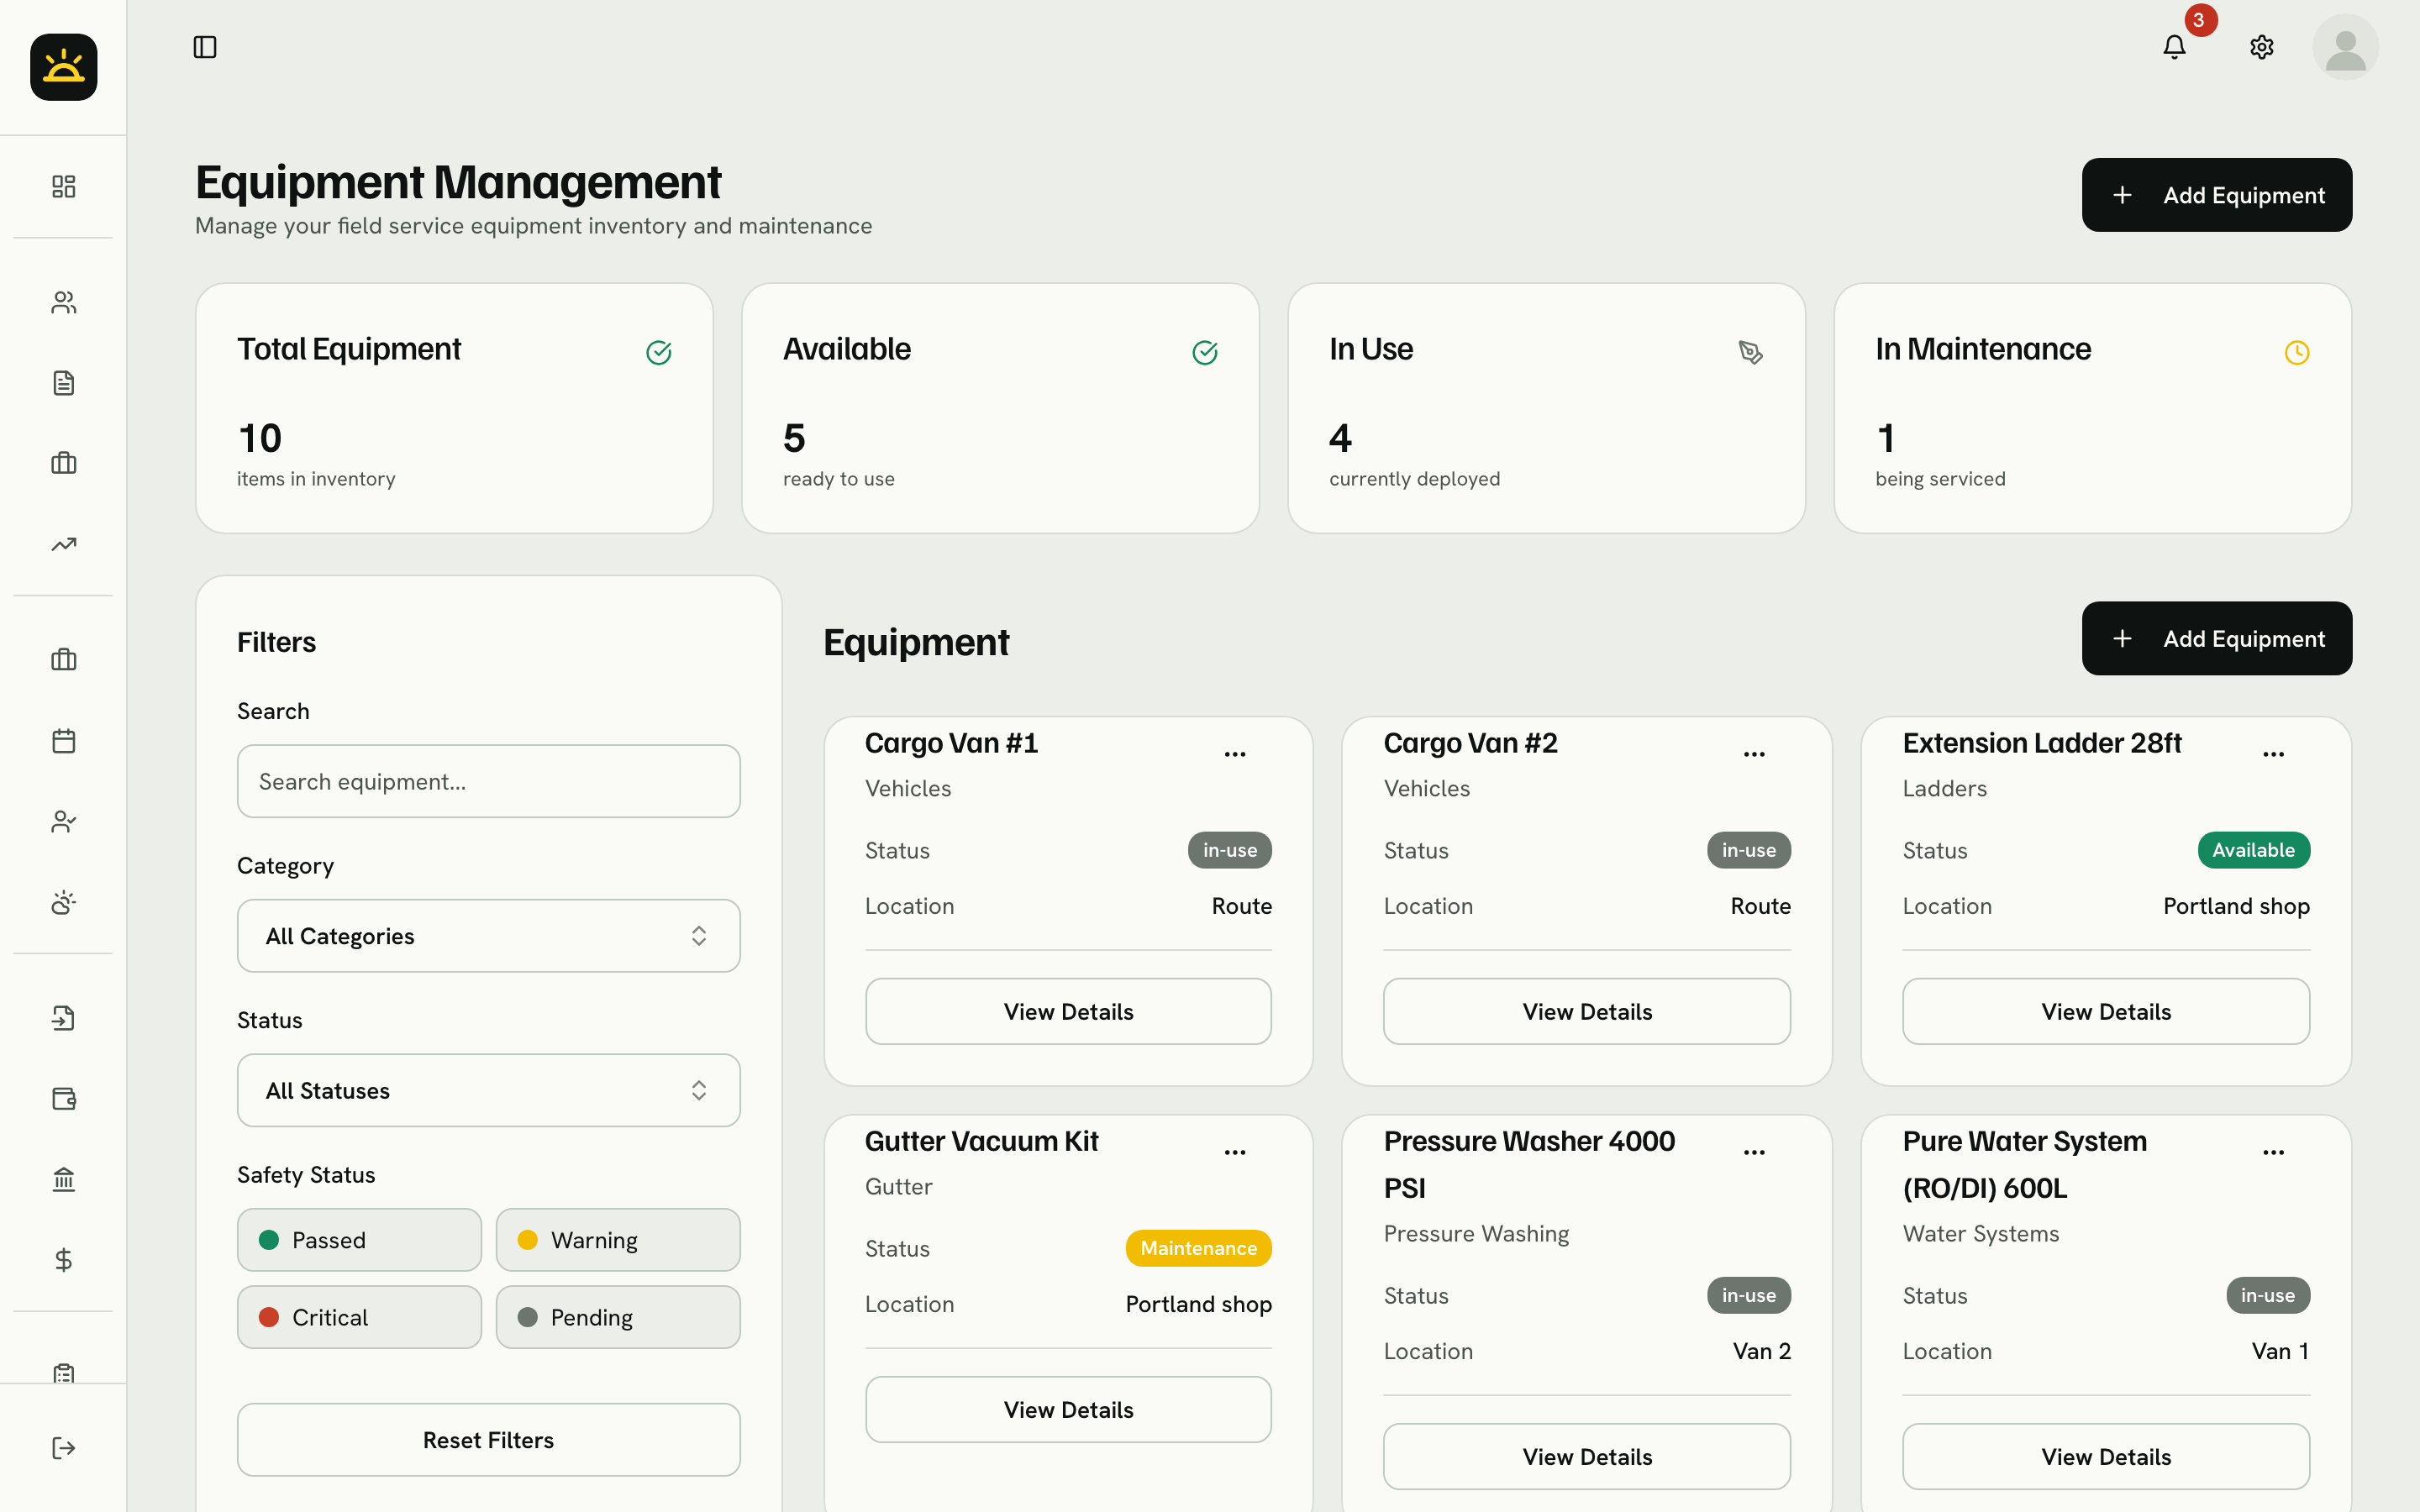Image resolution: width=2420 pixels, height=1512 pixels.
Task: Click the In Use tag icon
Action: click(x=1750, y=352)
